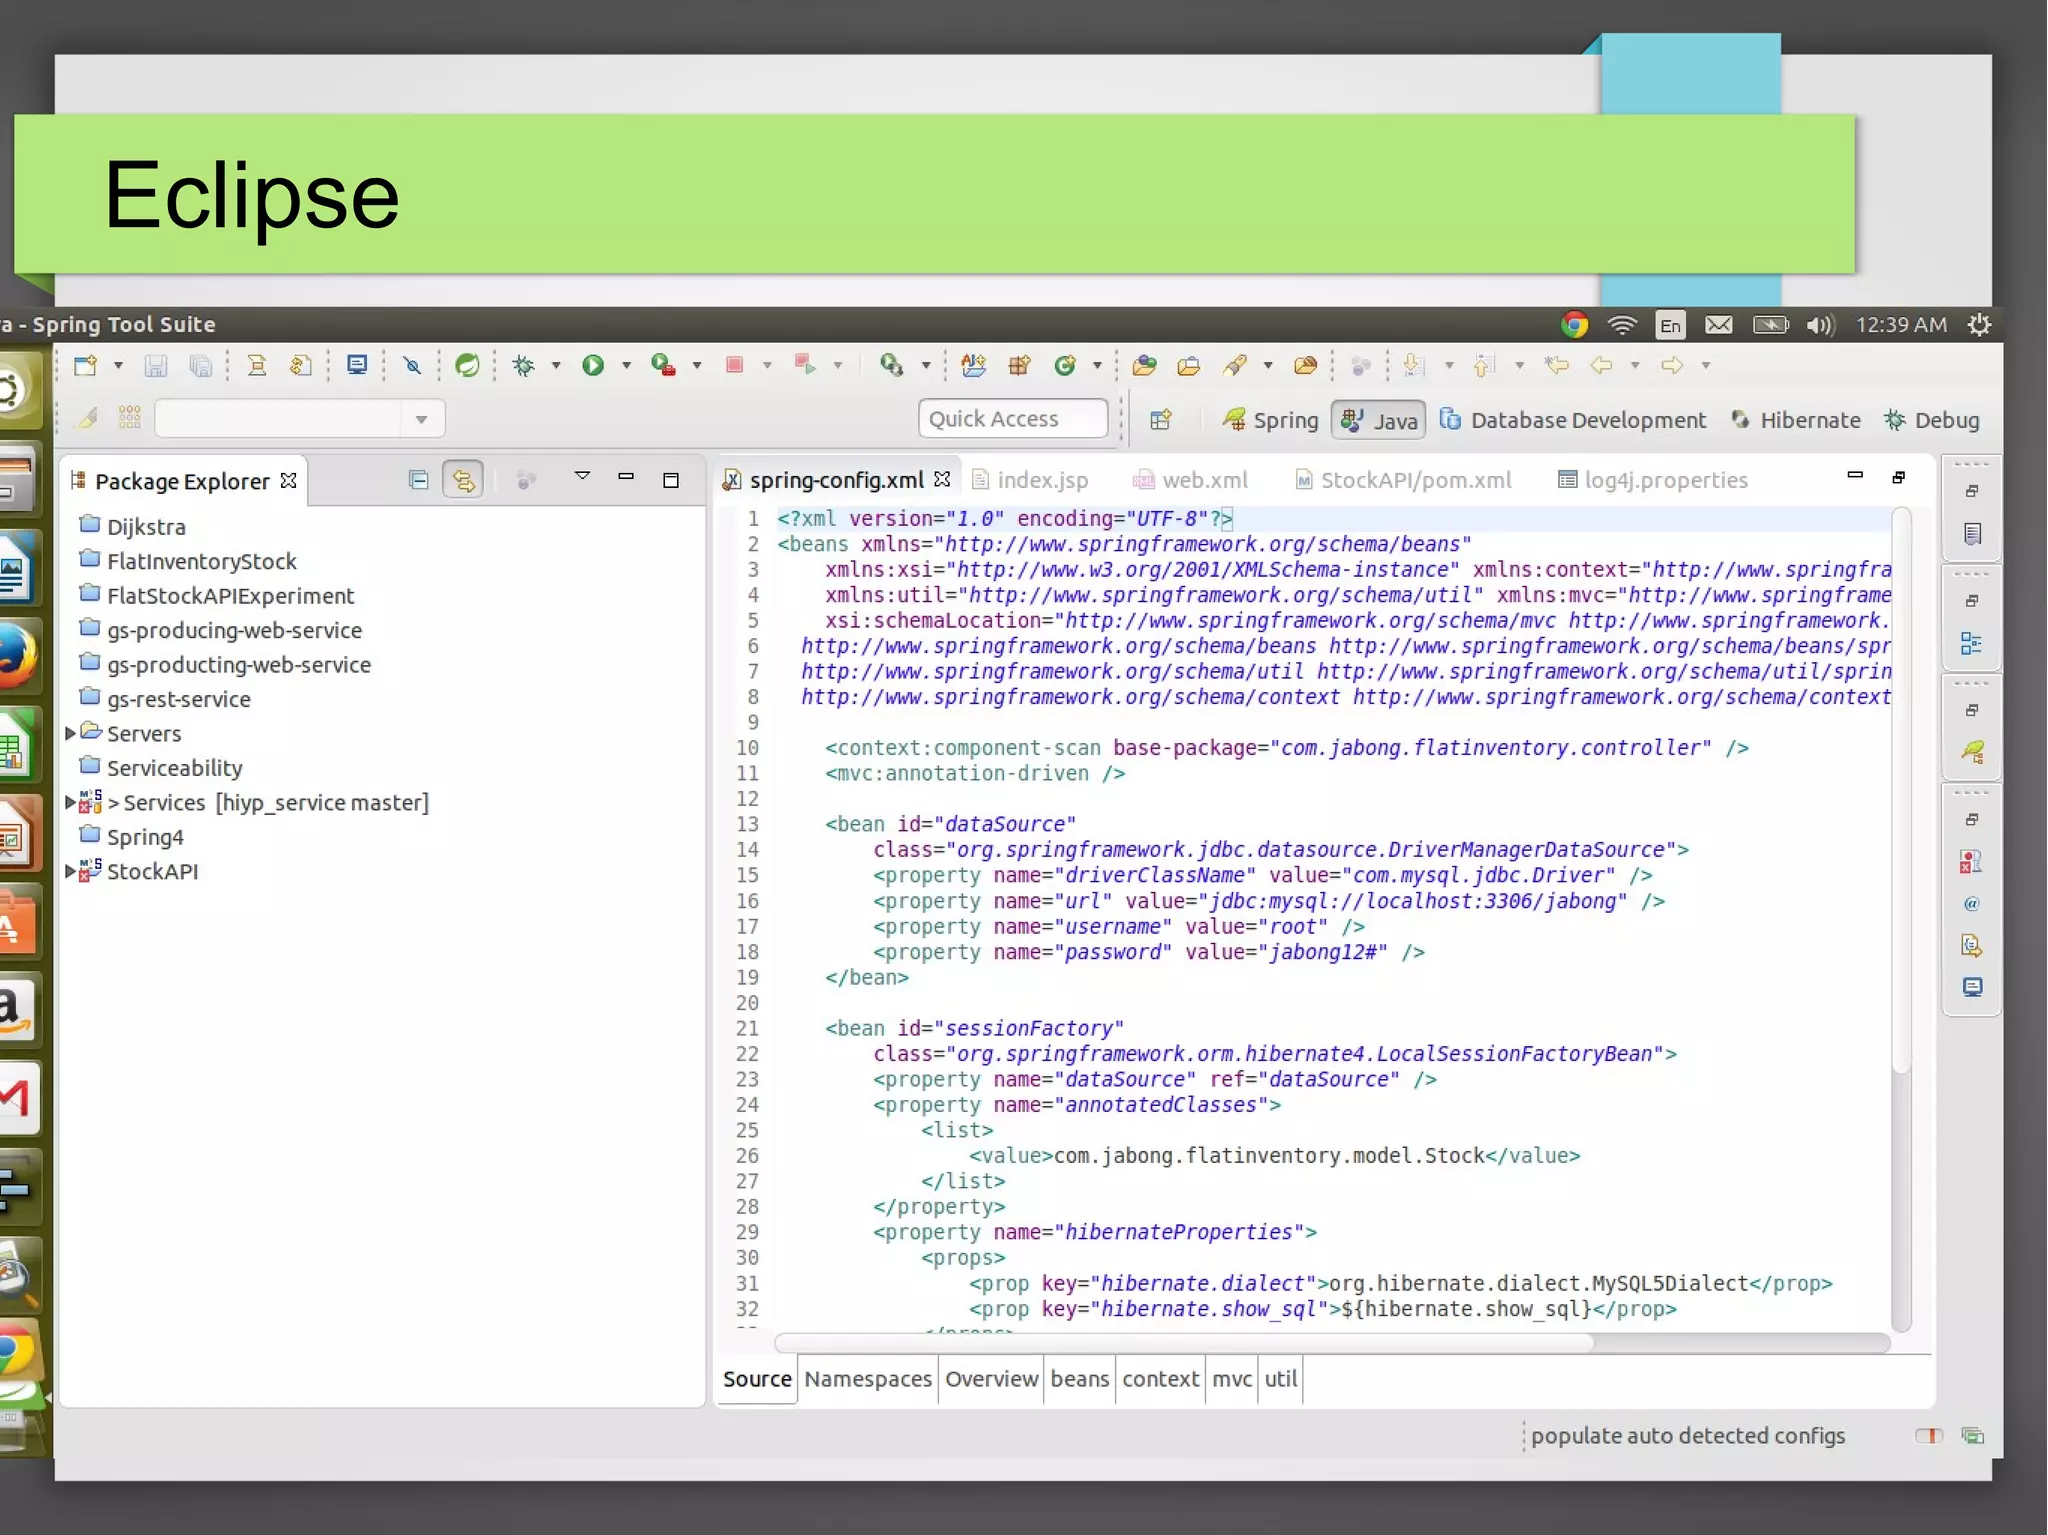Click the green Run button
Screen dimensions: 2048x1535
click(593, 366)
